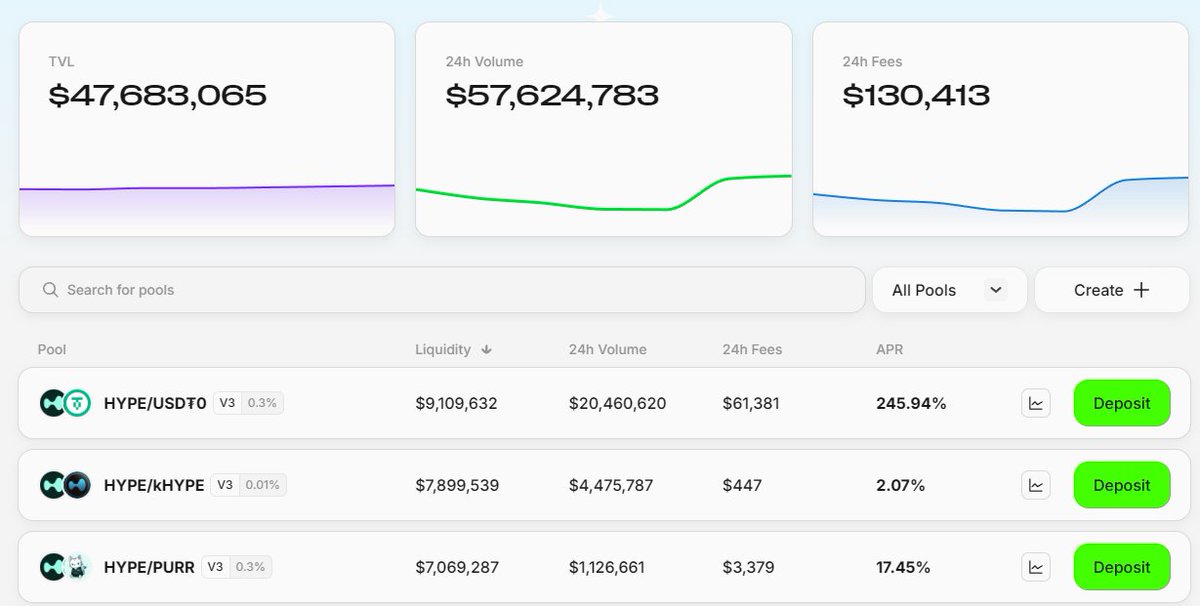Click the 245.94% APR value
This screenshot has width=1200, height=606.
pyautogui.click(x=911, y=403)
